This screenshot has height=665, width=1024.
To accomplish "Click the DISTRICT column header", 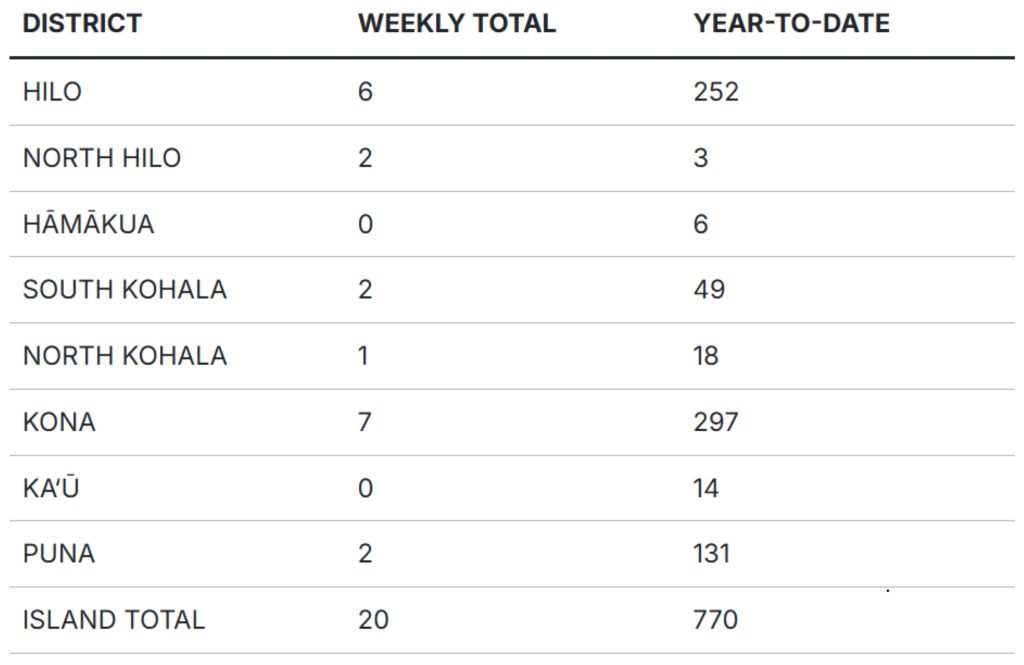I will (82, 24).
